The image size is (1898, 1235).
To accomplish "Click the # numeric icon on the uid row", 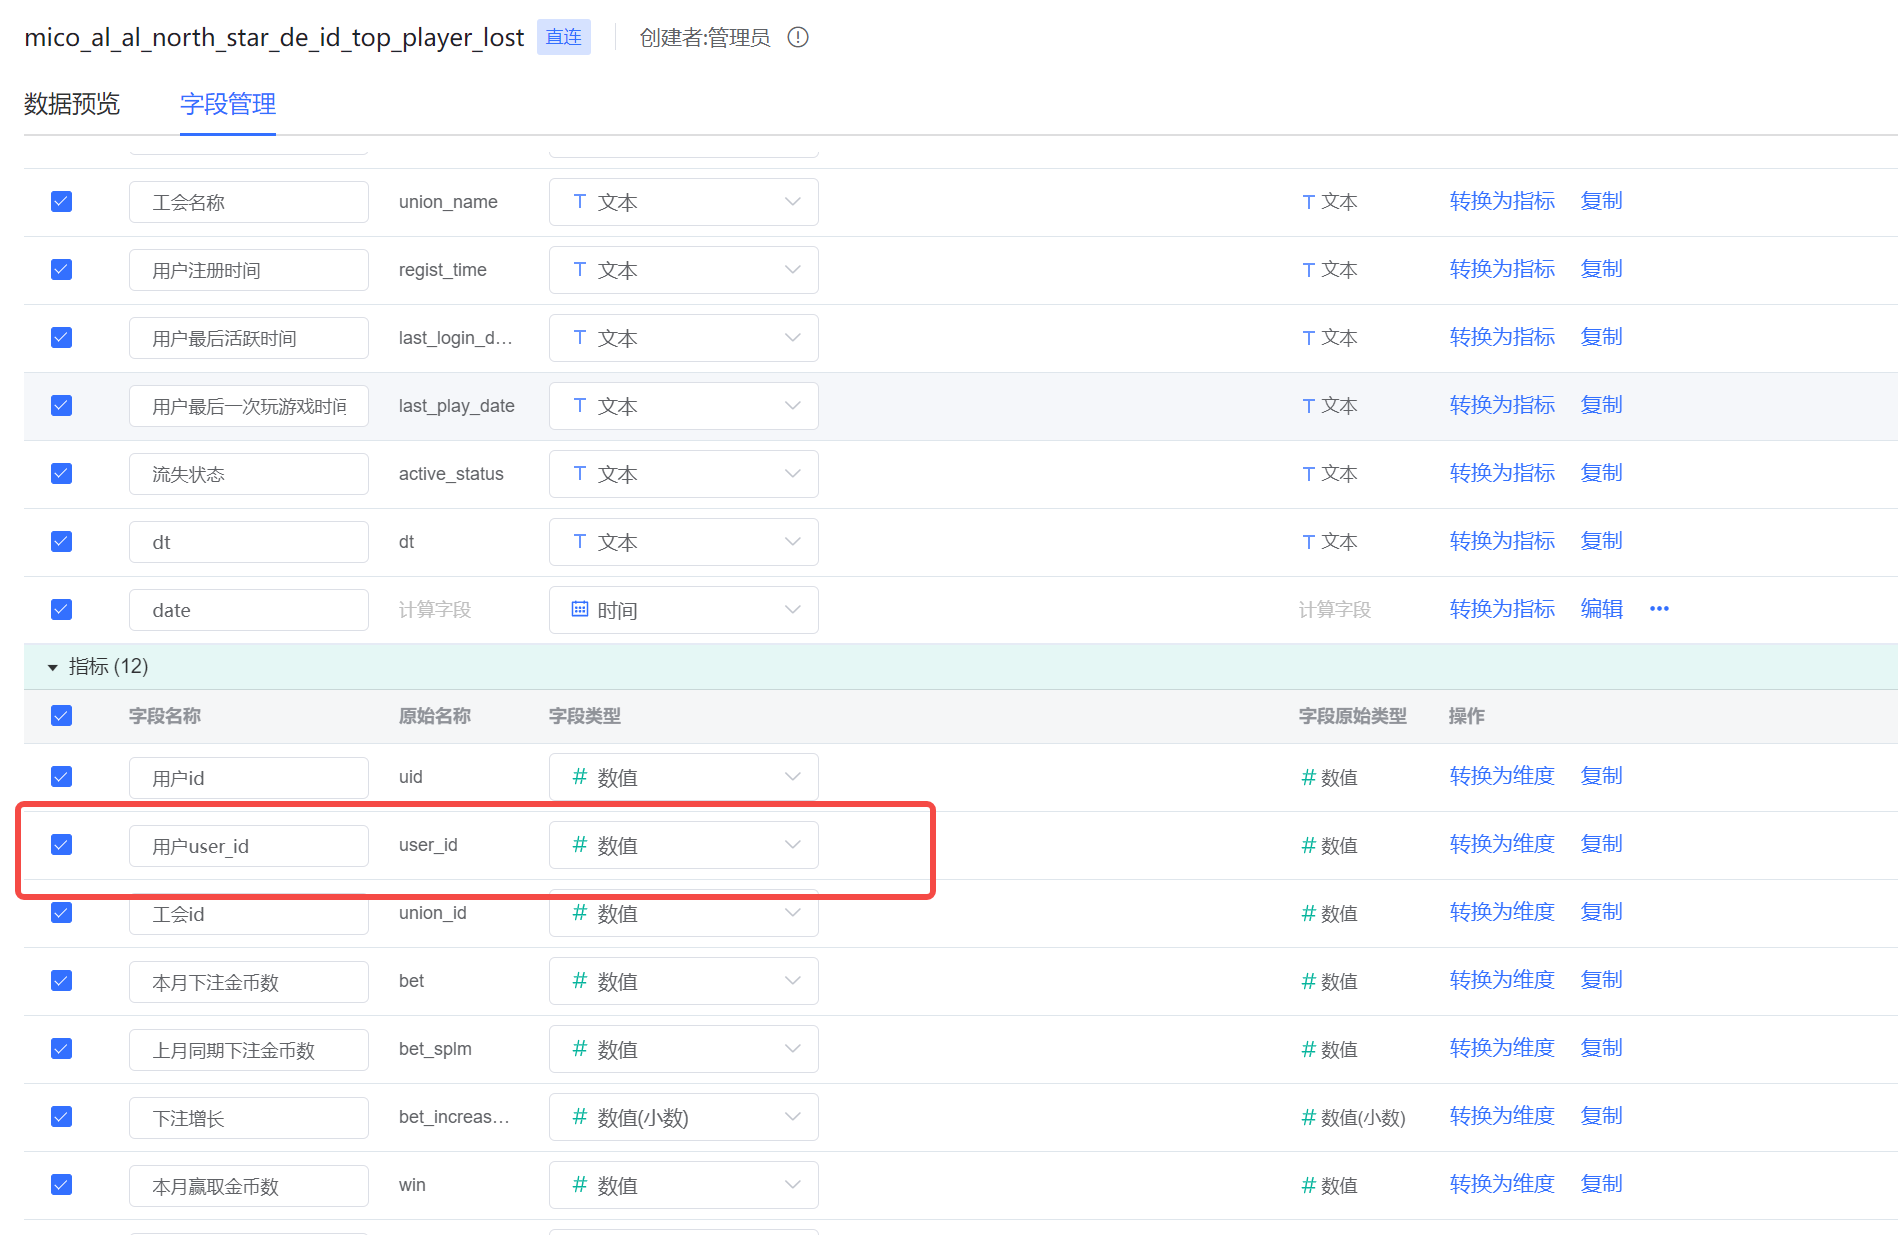I will 578,776.
